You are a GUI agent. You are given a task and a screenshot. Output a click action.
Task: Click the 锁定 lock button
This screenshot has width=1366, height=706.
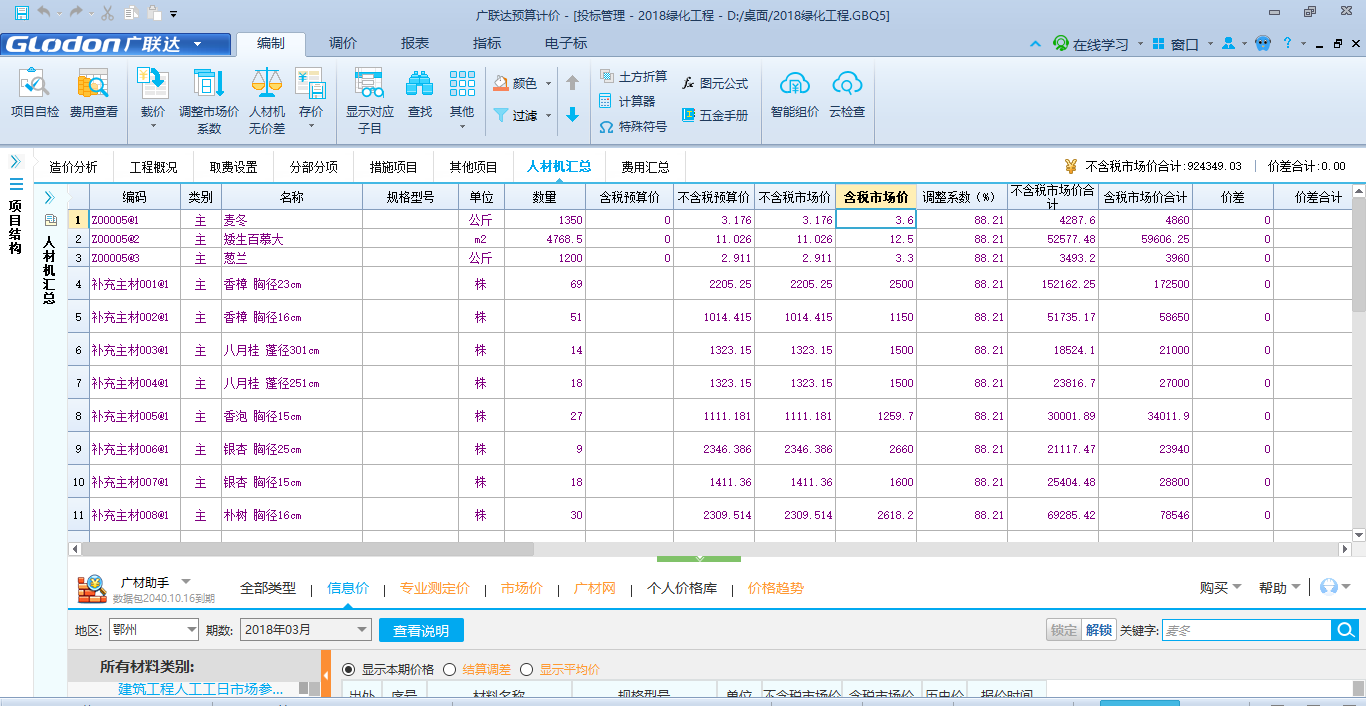coord(1064,630)
